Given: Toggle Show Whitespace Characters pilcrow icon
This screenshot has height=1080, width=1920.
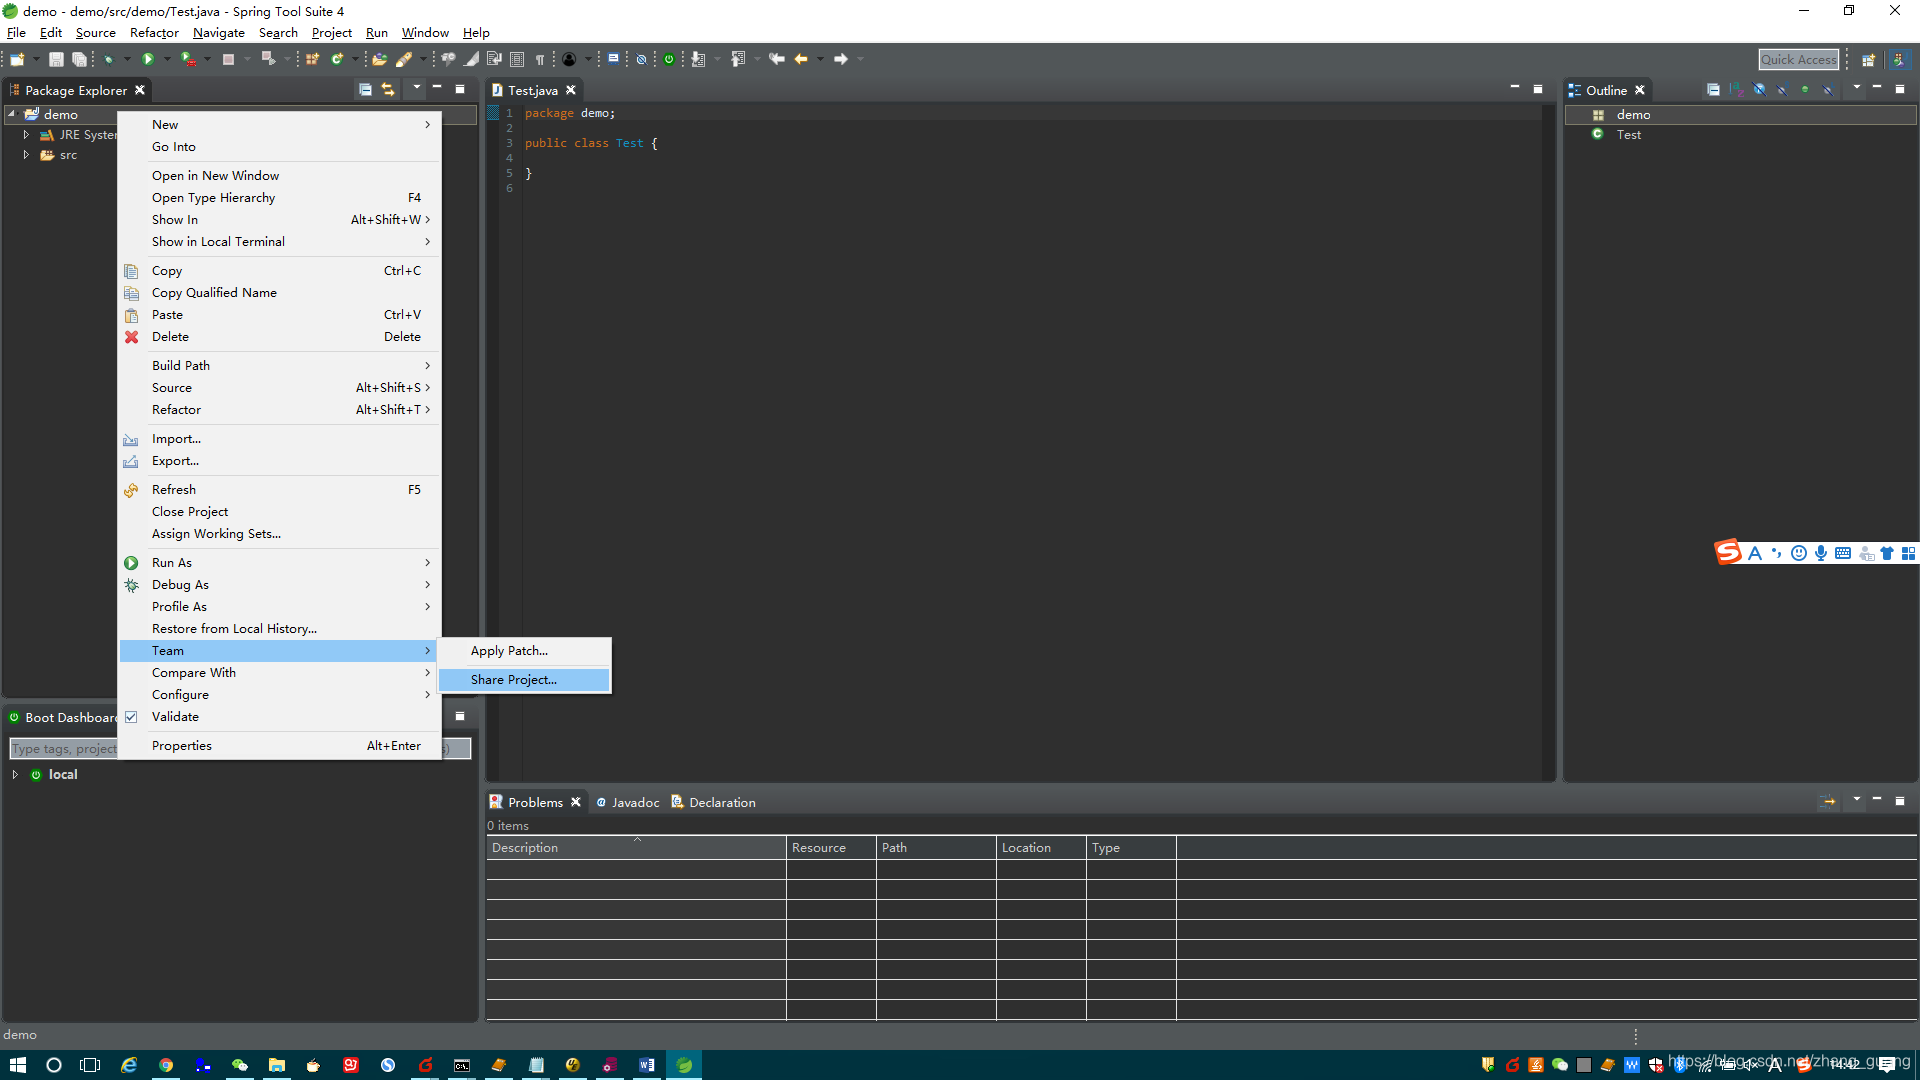Looking at the screenshot, I should pos(540,60).
